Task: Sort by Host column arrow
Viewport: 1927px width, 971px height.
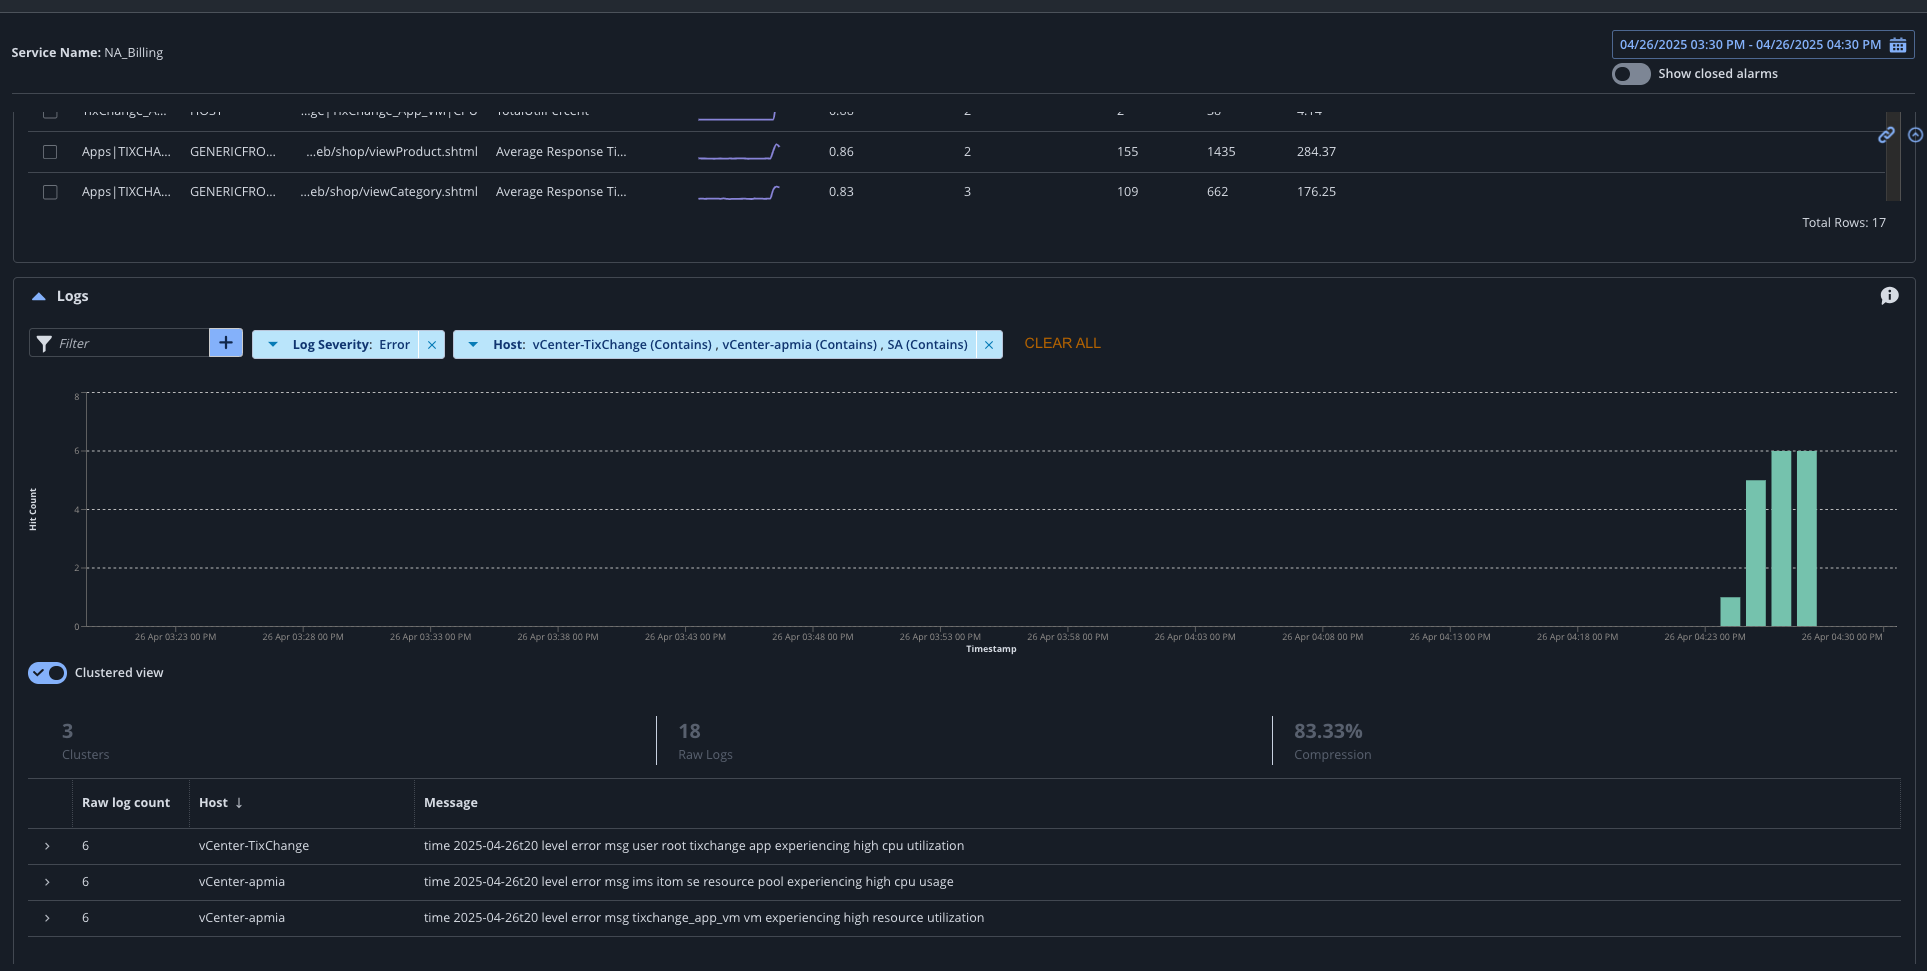Action: pos(239,803)
